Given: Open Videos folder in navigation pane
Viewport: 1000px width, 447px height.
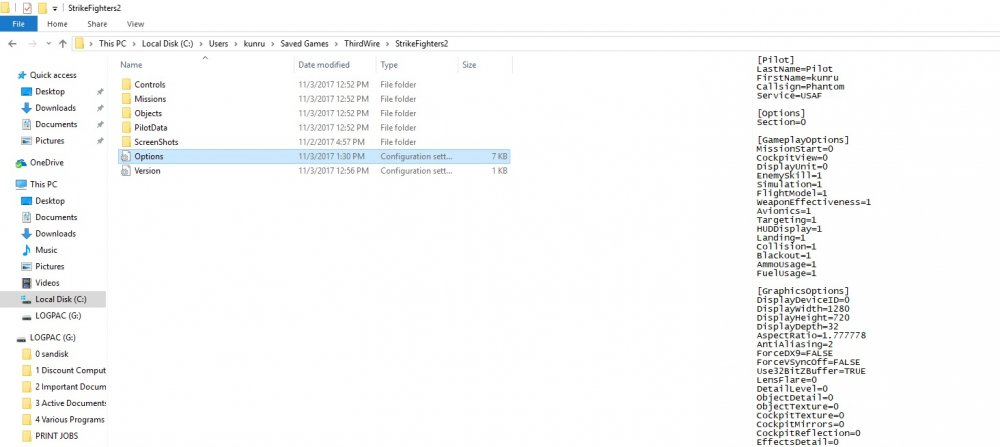Looking at the screenshot, I should coord(47,282).
